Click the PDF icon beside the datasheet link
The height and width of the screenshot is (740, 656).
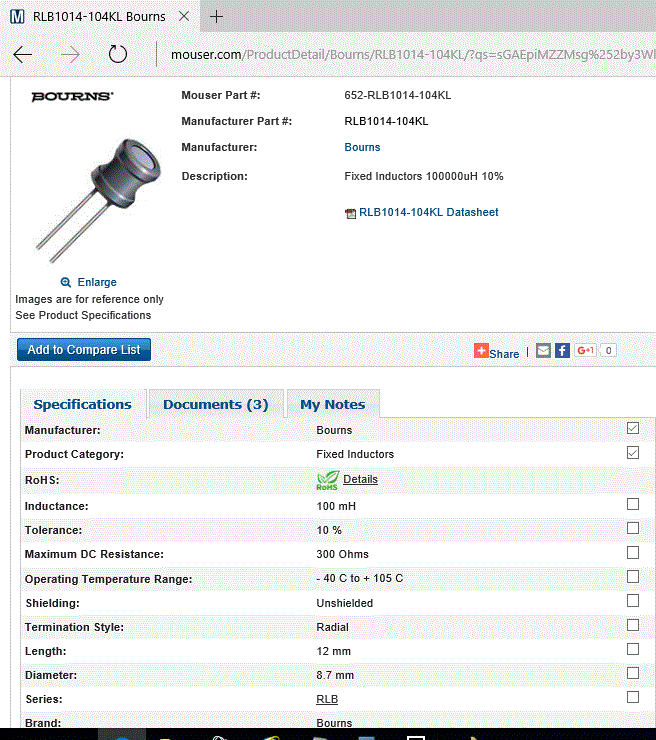[x=350, y=213]
